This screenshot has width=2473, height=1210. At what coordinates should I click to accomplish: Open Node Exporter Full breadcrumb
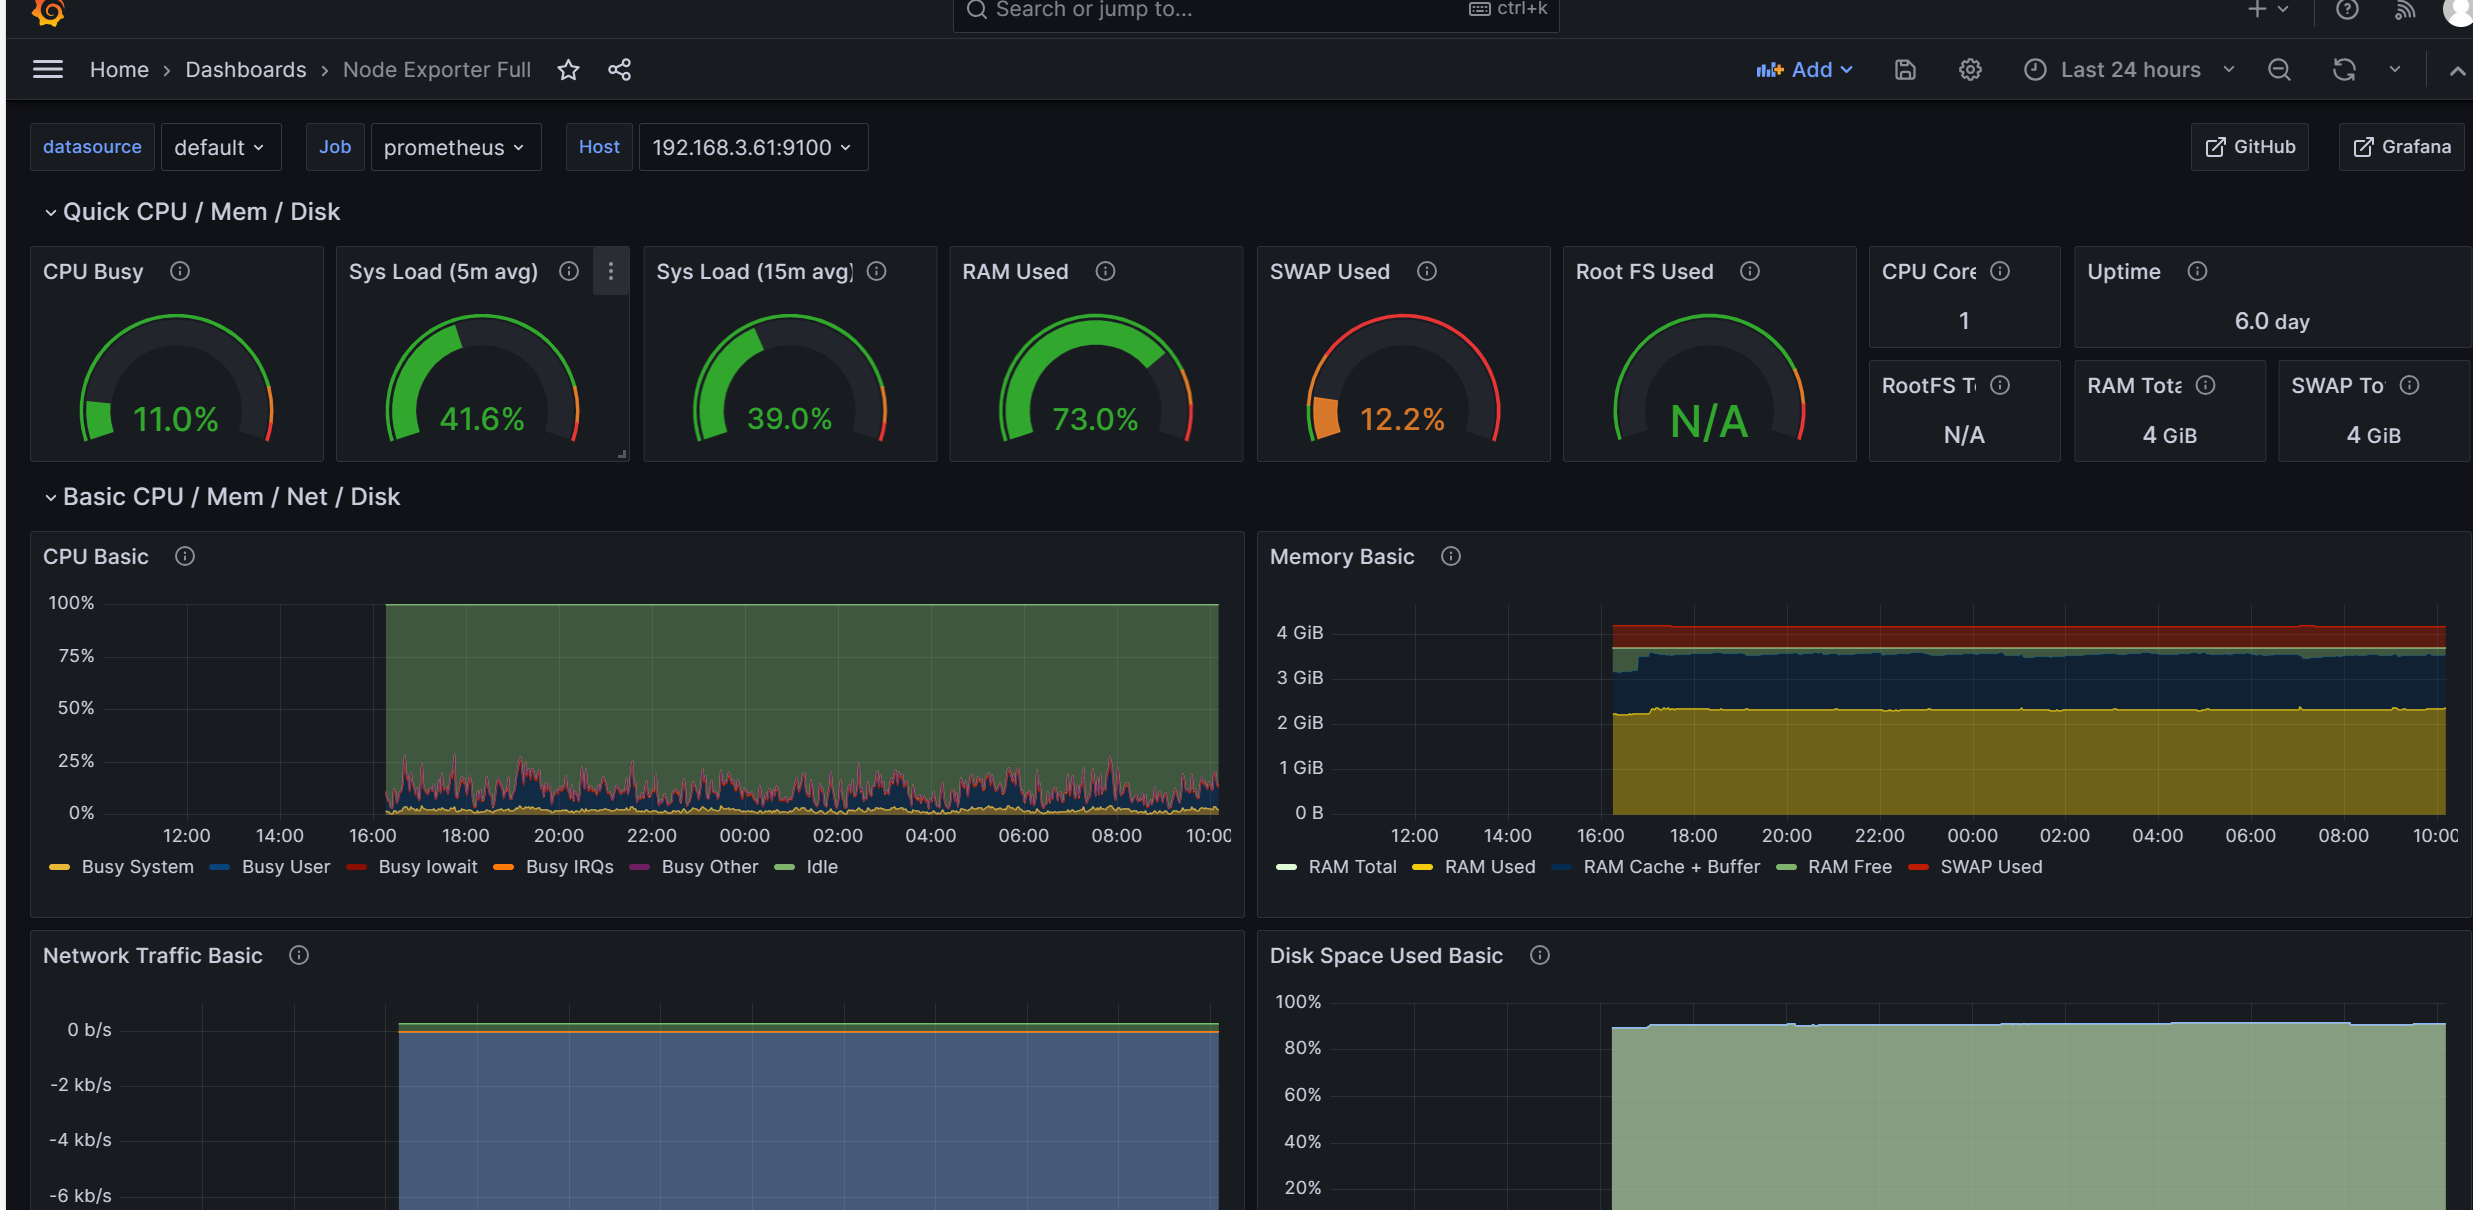tap(437, 69)
